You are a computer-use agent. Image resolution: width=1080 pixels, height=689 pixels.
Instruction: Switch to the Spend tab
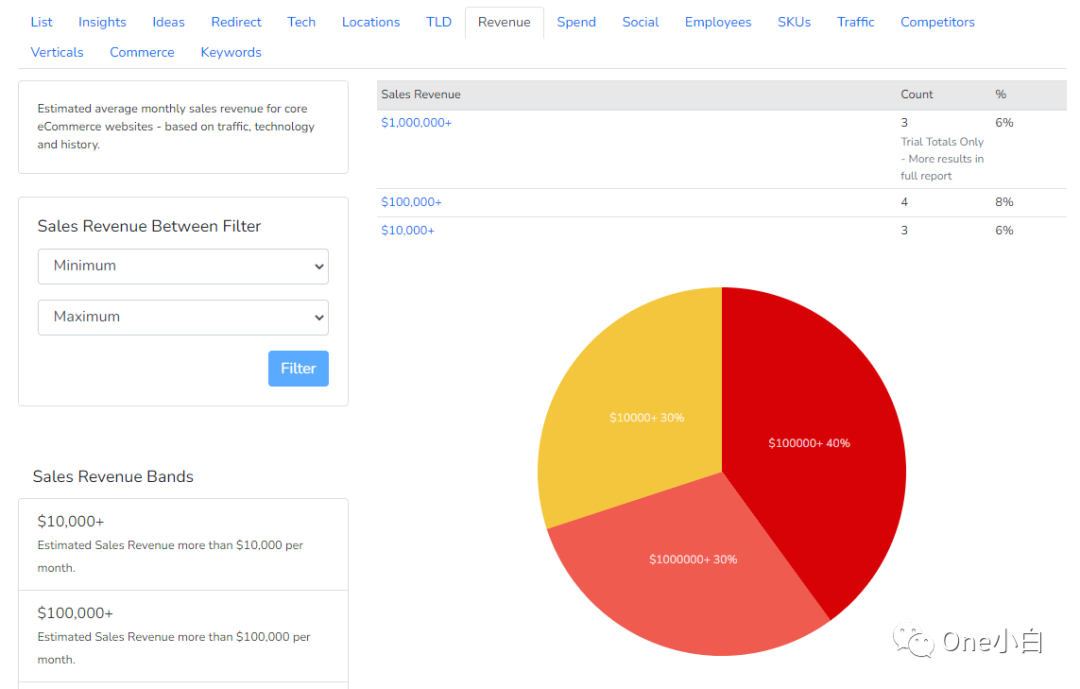(x=576, y=22)
